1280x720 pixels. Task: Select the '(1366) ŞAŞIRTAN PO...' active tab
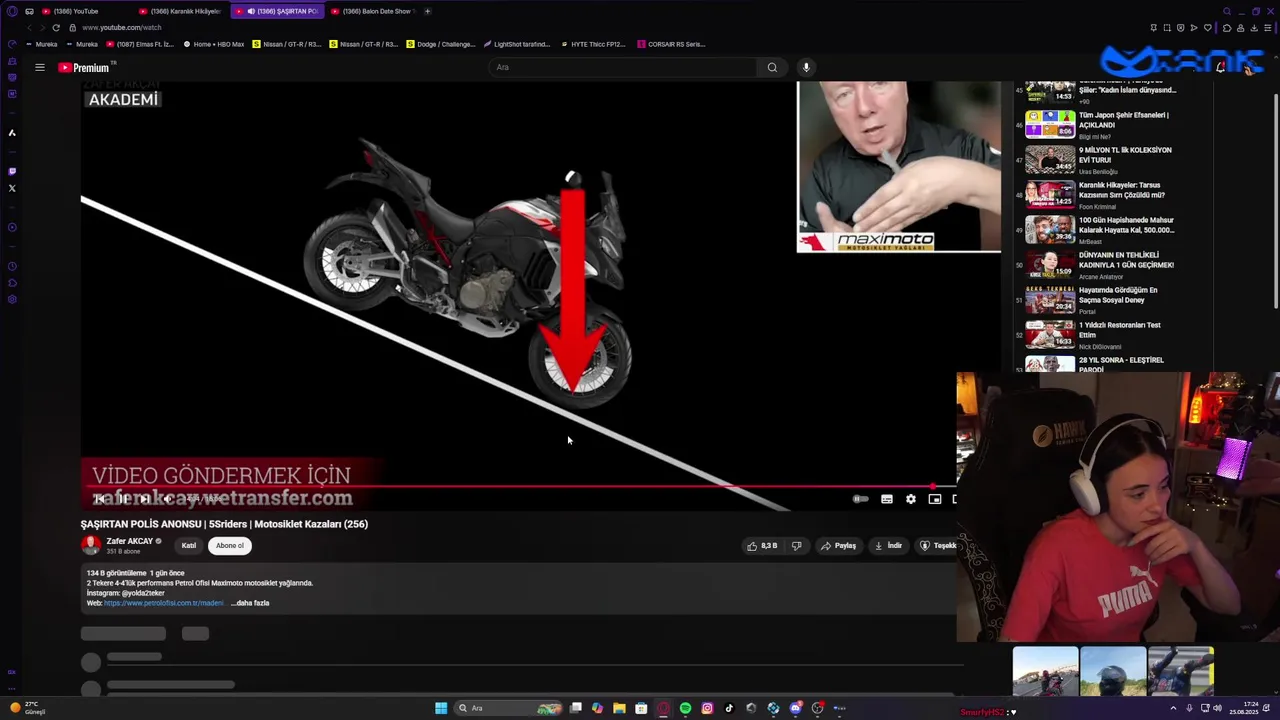(x=277, y=11)
